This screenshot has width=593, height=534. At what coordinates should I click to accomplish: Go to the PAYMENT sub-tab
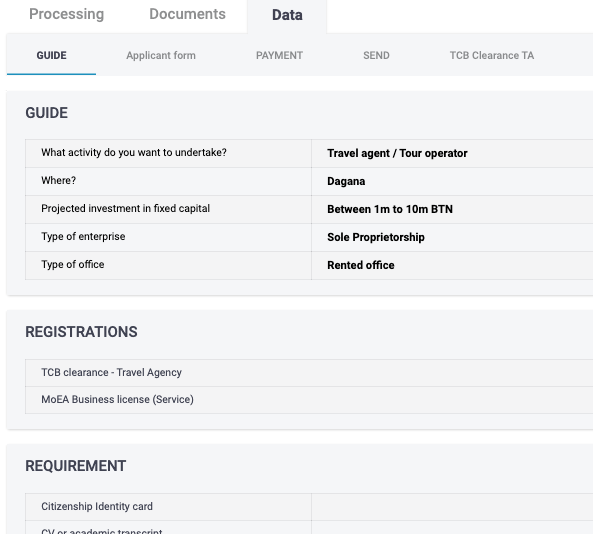(x=279, y=56)
